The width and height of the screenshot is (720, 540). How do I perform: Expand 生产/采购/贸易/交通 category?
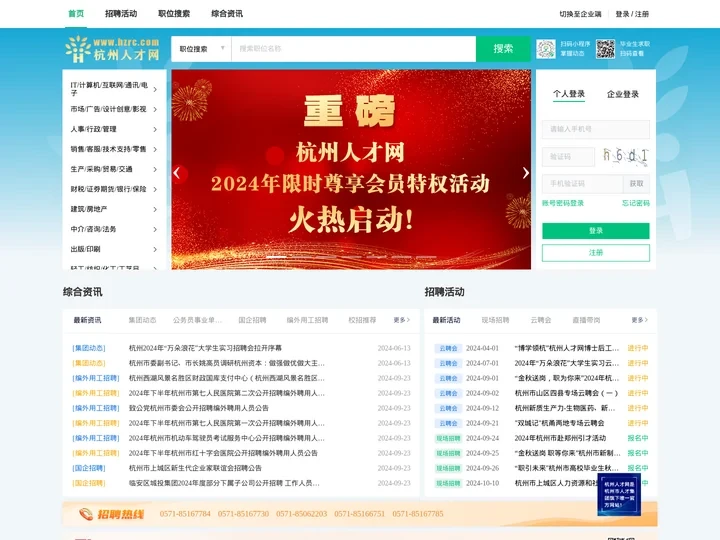[113, 169]
